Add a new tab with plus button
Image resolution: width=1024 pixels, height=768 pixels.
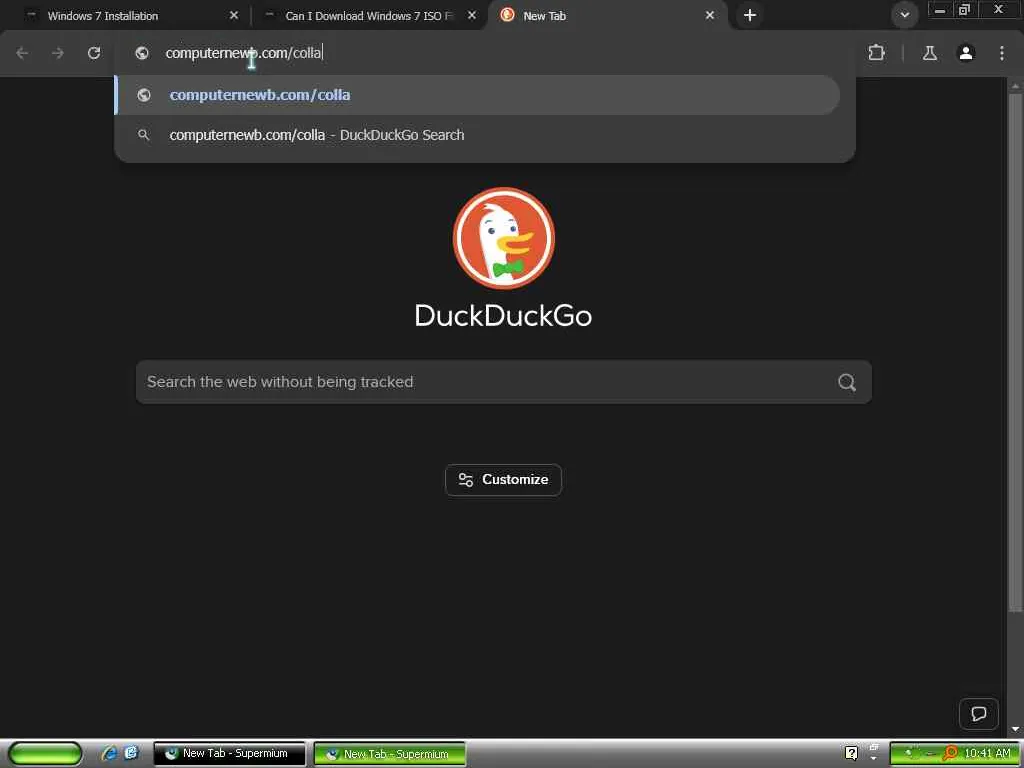click(x=750, y=15)
